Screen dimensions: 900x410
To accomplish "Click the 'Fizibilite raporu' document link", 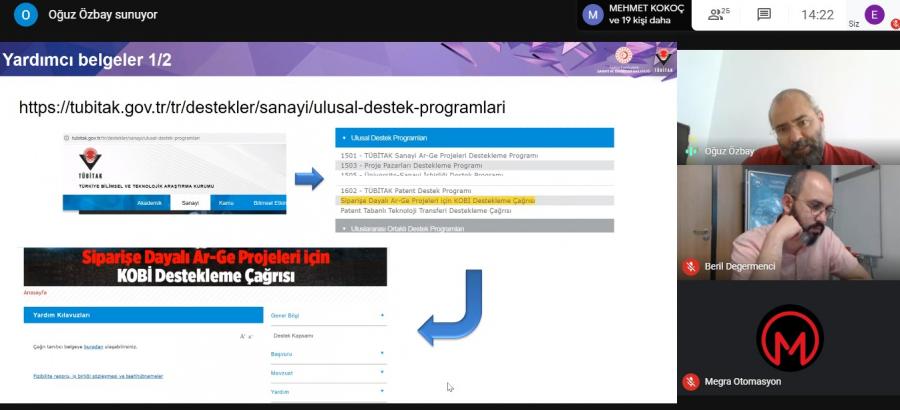I will [x=97, y=376].
